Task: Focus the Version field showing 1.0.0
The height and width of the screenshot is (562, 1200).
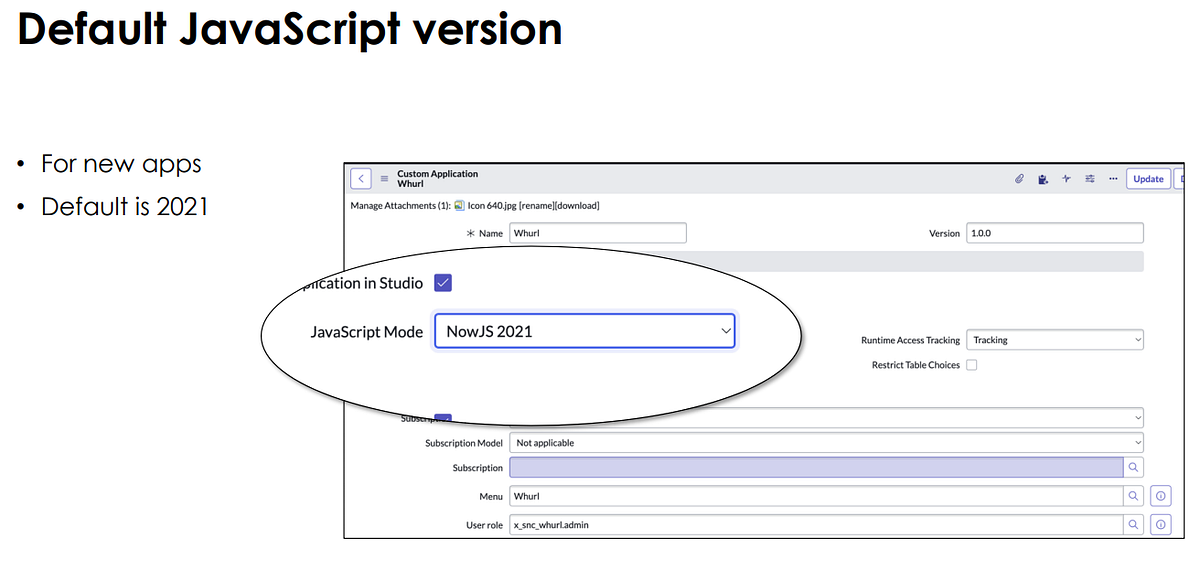Action: pos(1054,233)
